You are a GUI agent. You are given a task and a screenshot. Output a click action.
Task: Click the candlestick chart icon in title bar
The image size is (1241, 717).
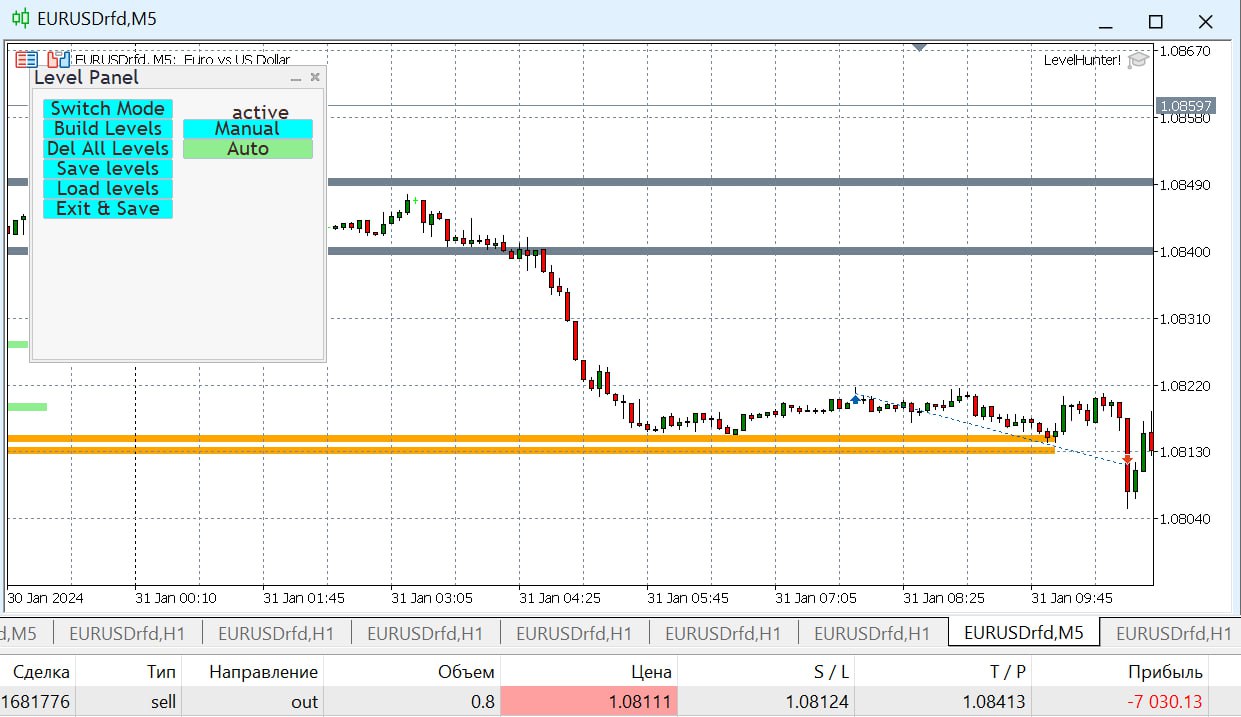[19, 19]
